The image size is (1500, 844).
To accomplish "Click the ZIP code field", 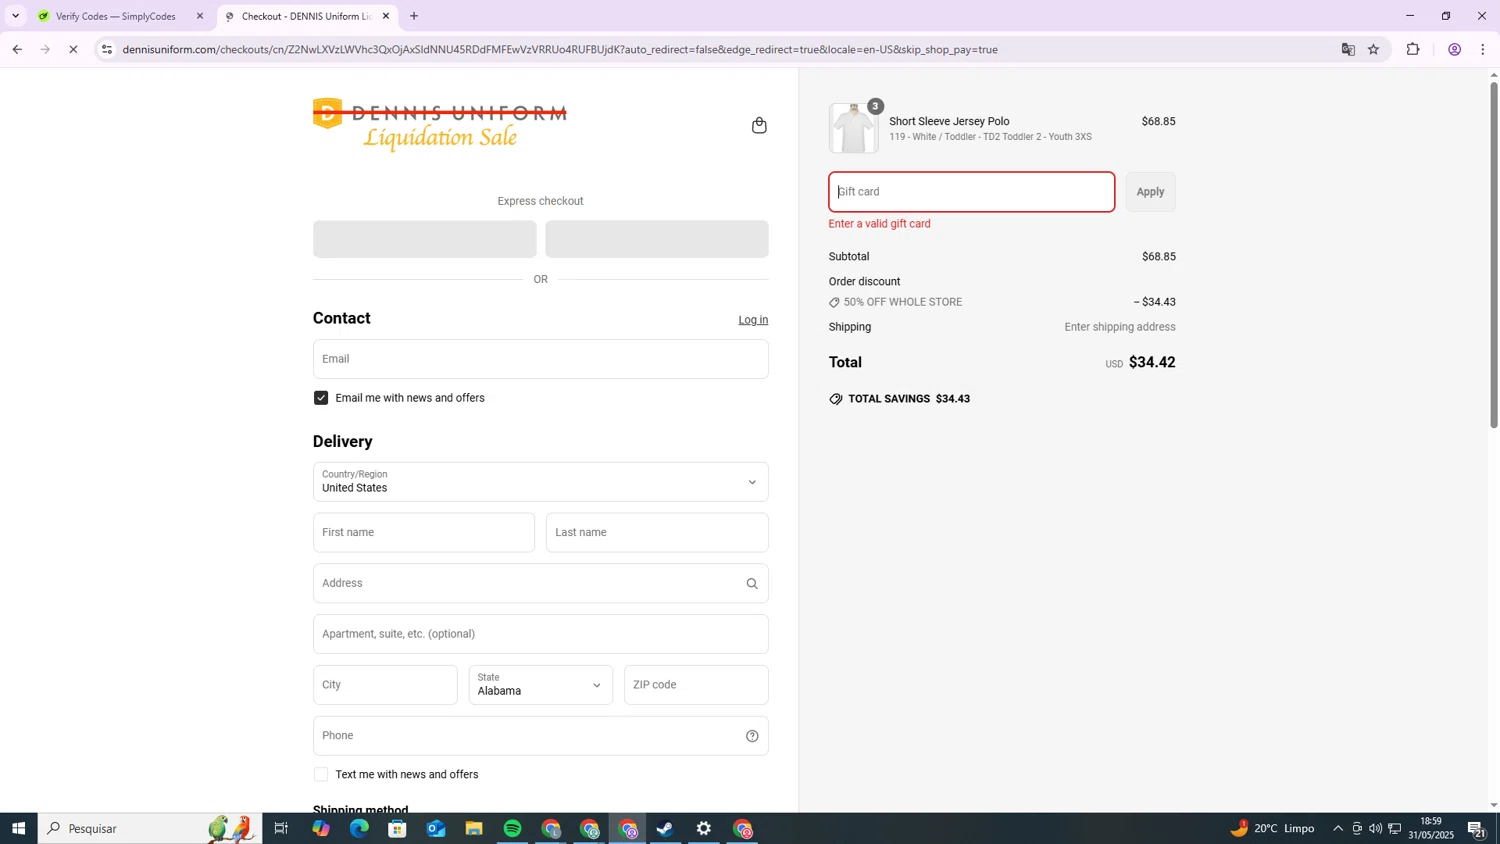I will [696, 685].
